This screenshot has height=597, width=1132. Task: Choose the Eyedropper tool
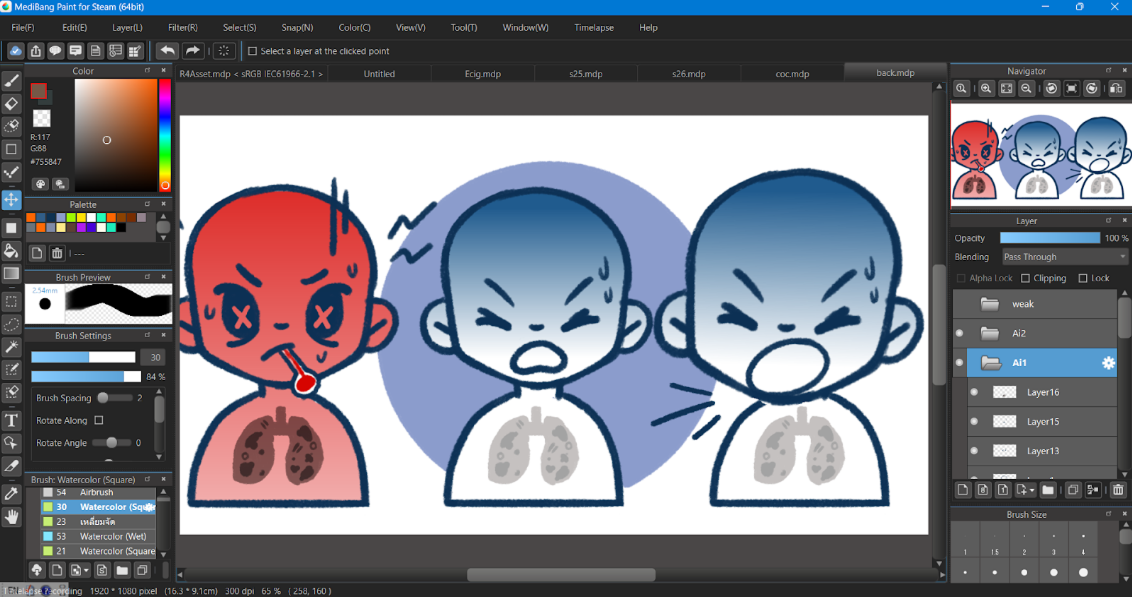[12, 493]
